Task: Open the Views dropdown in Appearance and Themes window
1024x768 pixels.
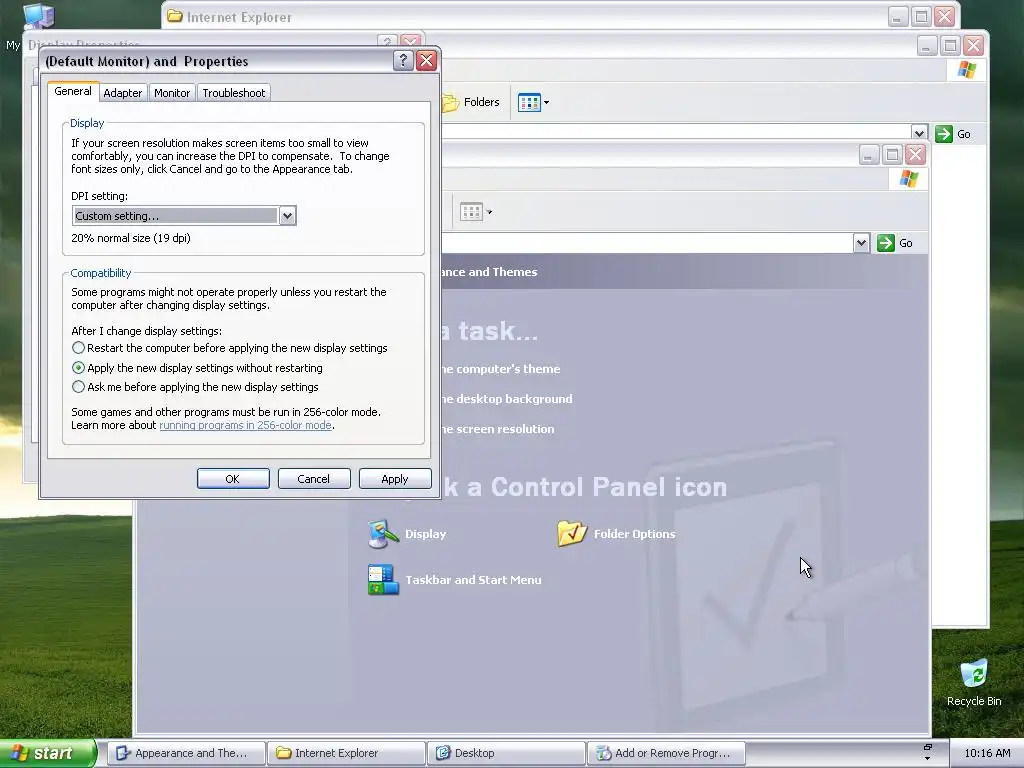Action: pos(476,212)
